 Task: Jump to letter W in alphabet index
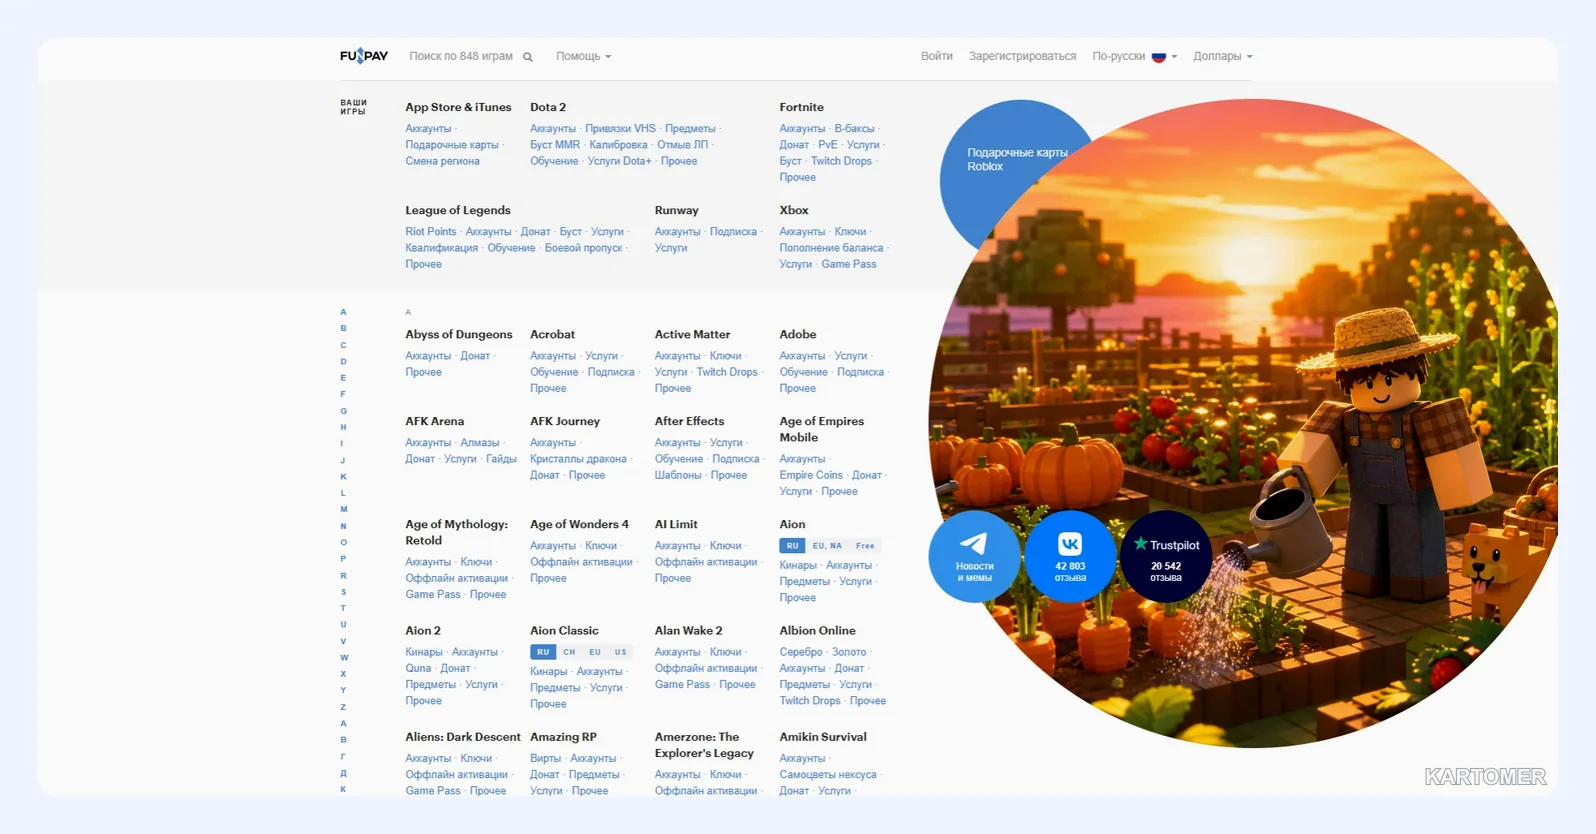(344, 658)
